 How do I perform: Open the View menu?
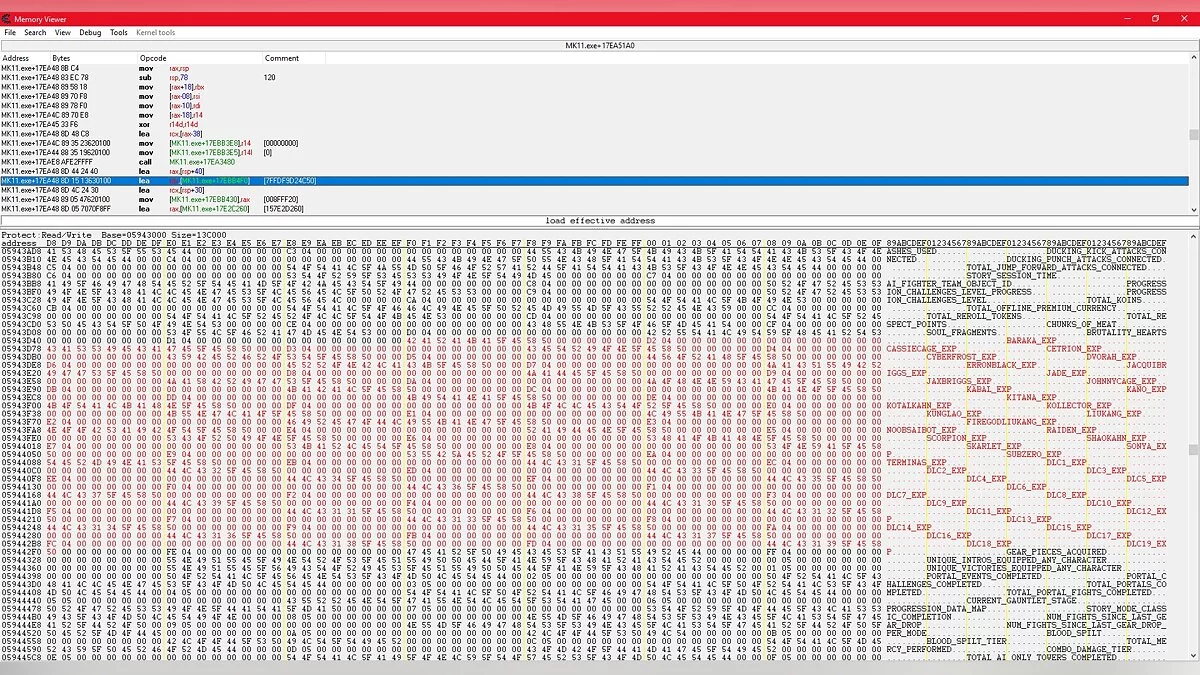point(63,33)
